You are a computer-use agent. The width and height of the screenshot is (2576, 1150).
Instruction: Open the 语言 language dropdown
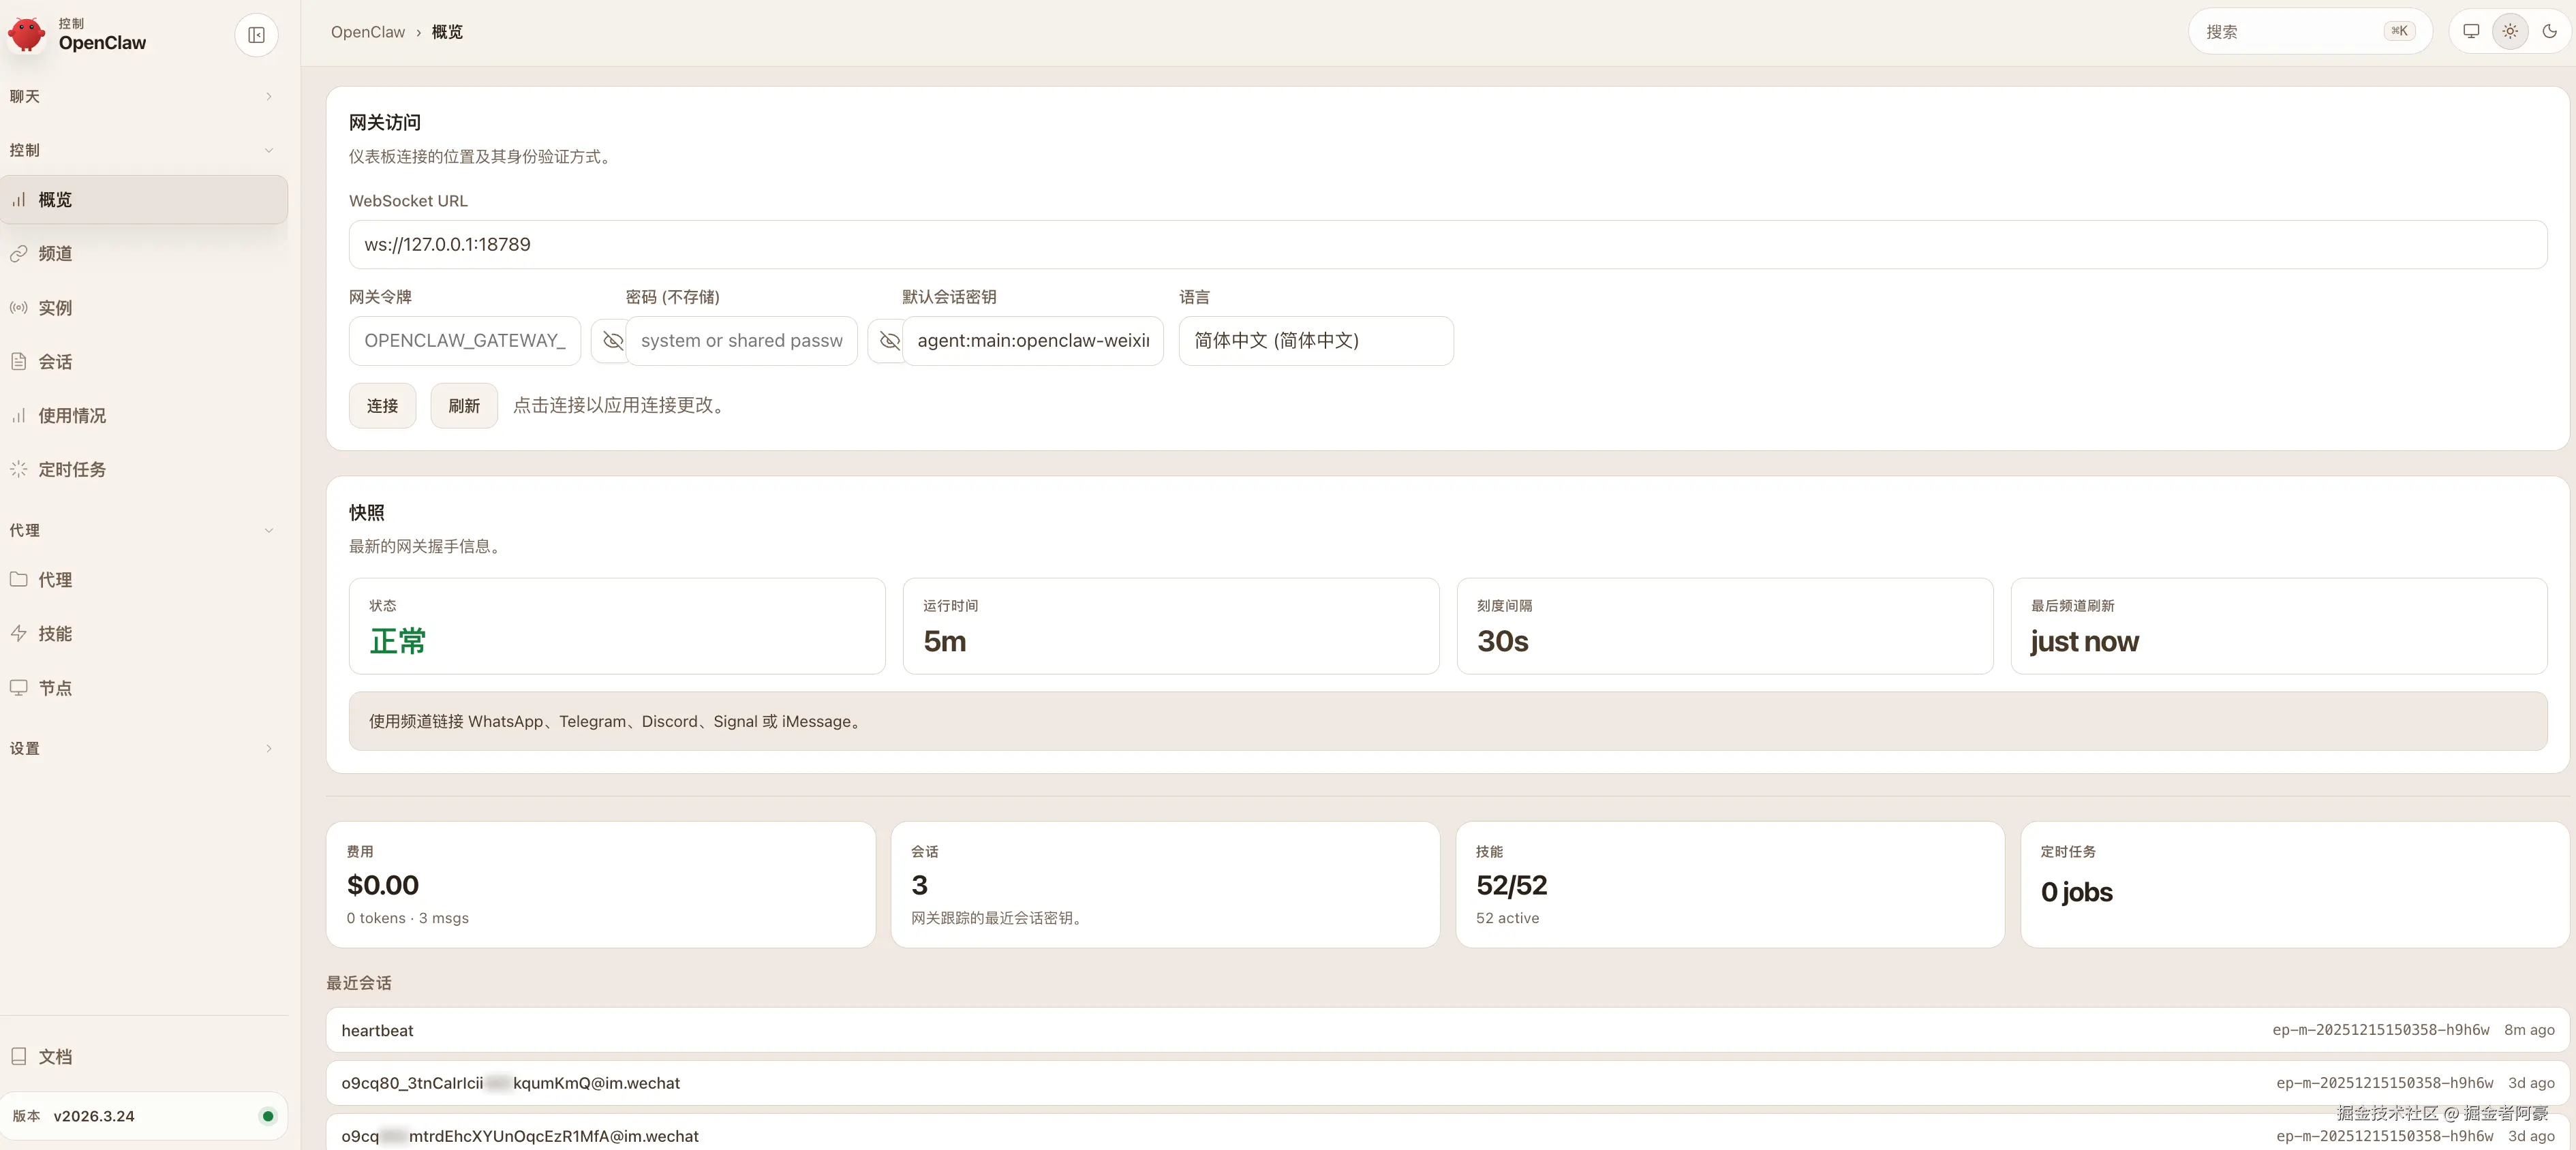tap(1315, 341)
